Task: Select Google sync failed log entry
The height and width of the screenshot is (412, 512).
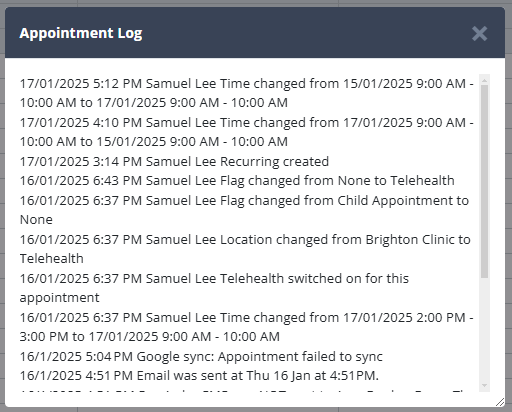Action: 201,356
